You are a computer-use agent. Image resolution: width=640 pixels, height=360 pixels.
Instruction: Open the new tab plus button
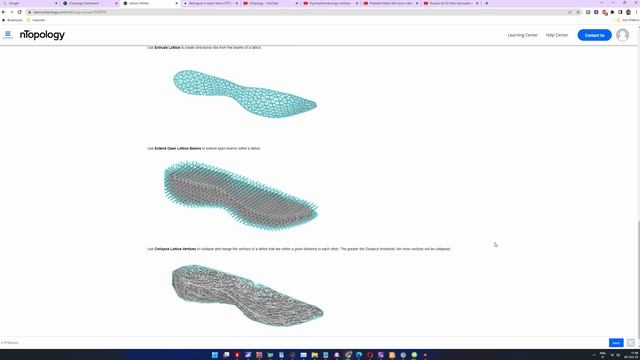487,3
